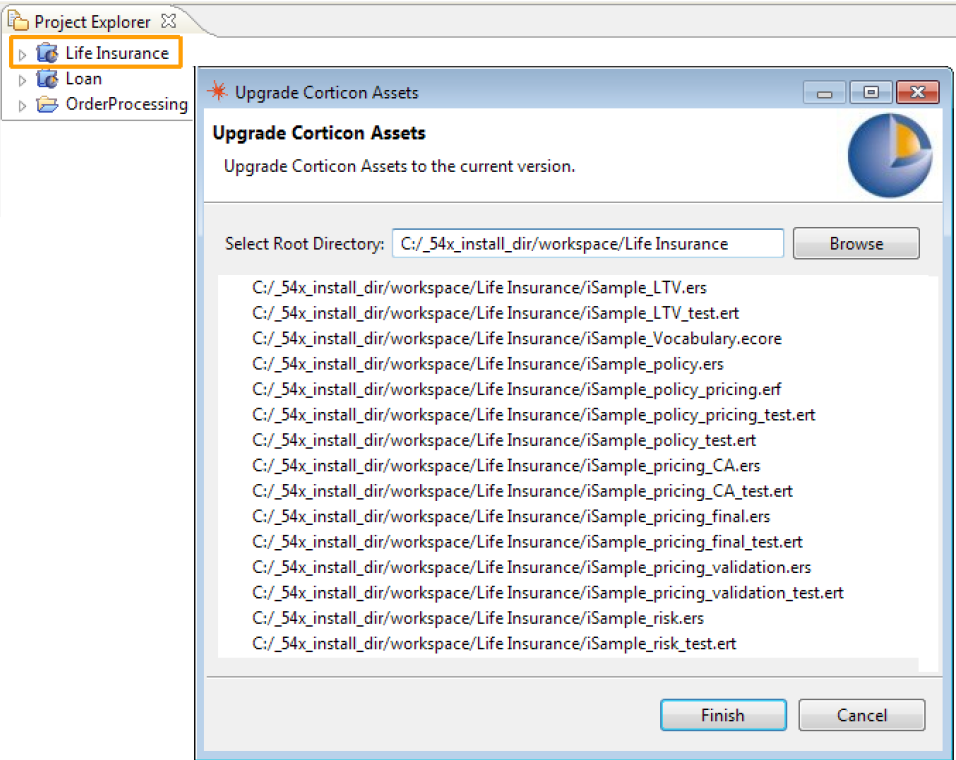
Task: Click the Browse button
Action: pyautogui.click(x=856, y=243)
